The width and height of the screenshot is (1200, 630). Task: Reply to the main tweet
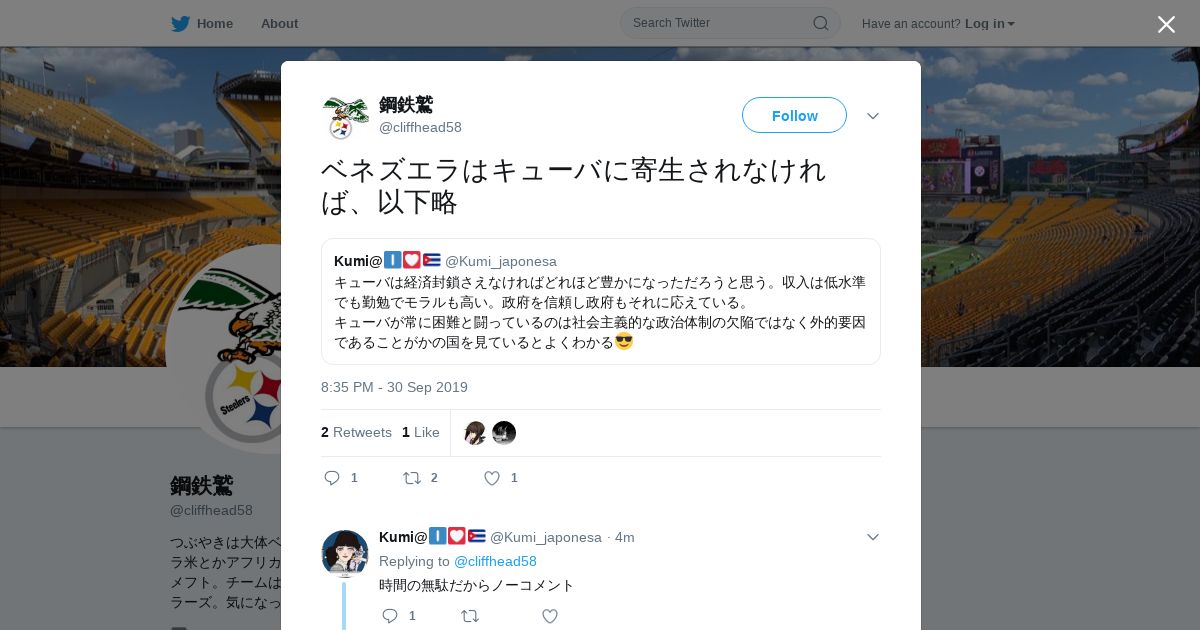(x=333, y=478)
